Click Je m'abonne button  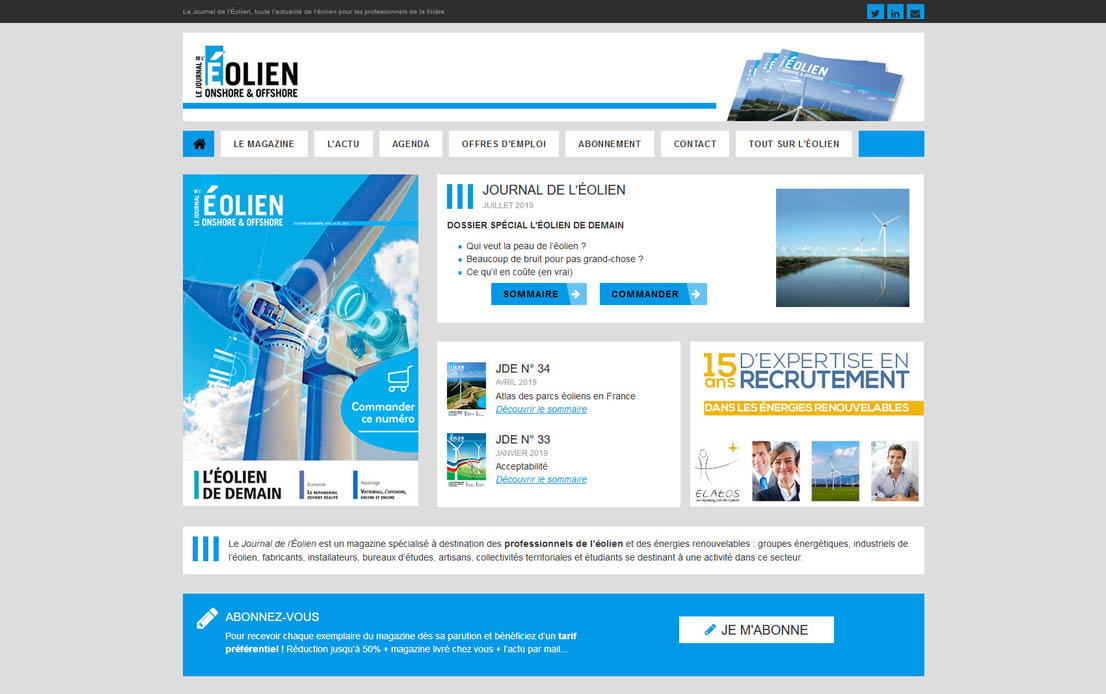[x=756, y=630]
